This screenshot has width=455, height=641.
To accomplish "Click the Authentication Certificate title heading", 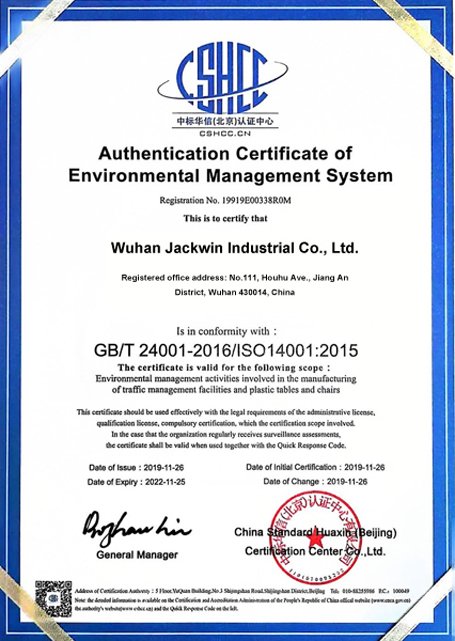I will coord(230,165).
